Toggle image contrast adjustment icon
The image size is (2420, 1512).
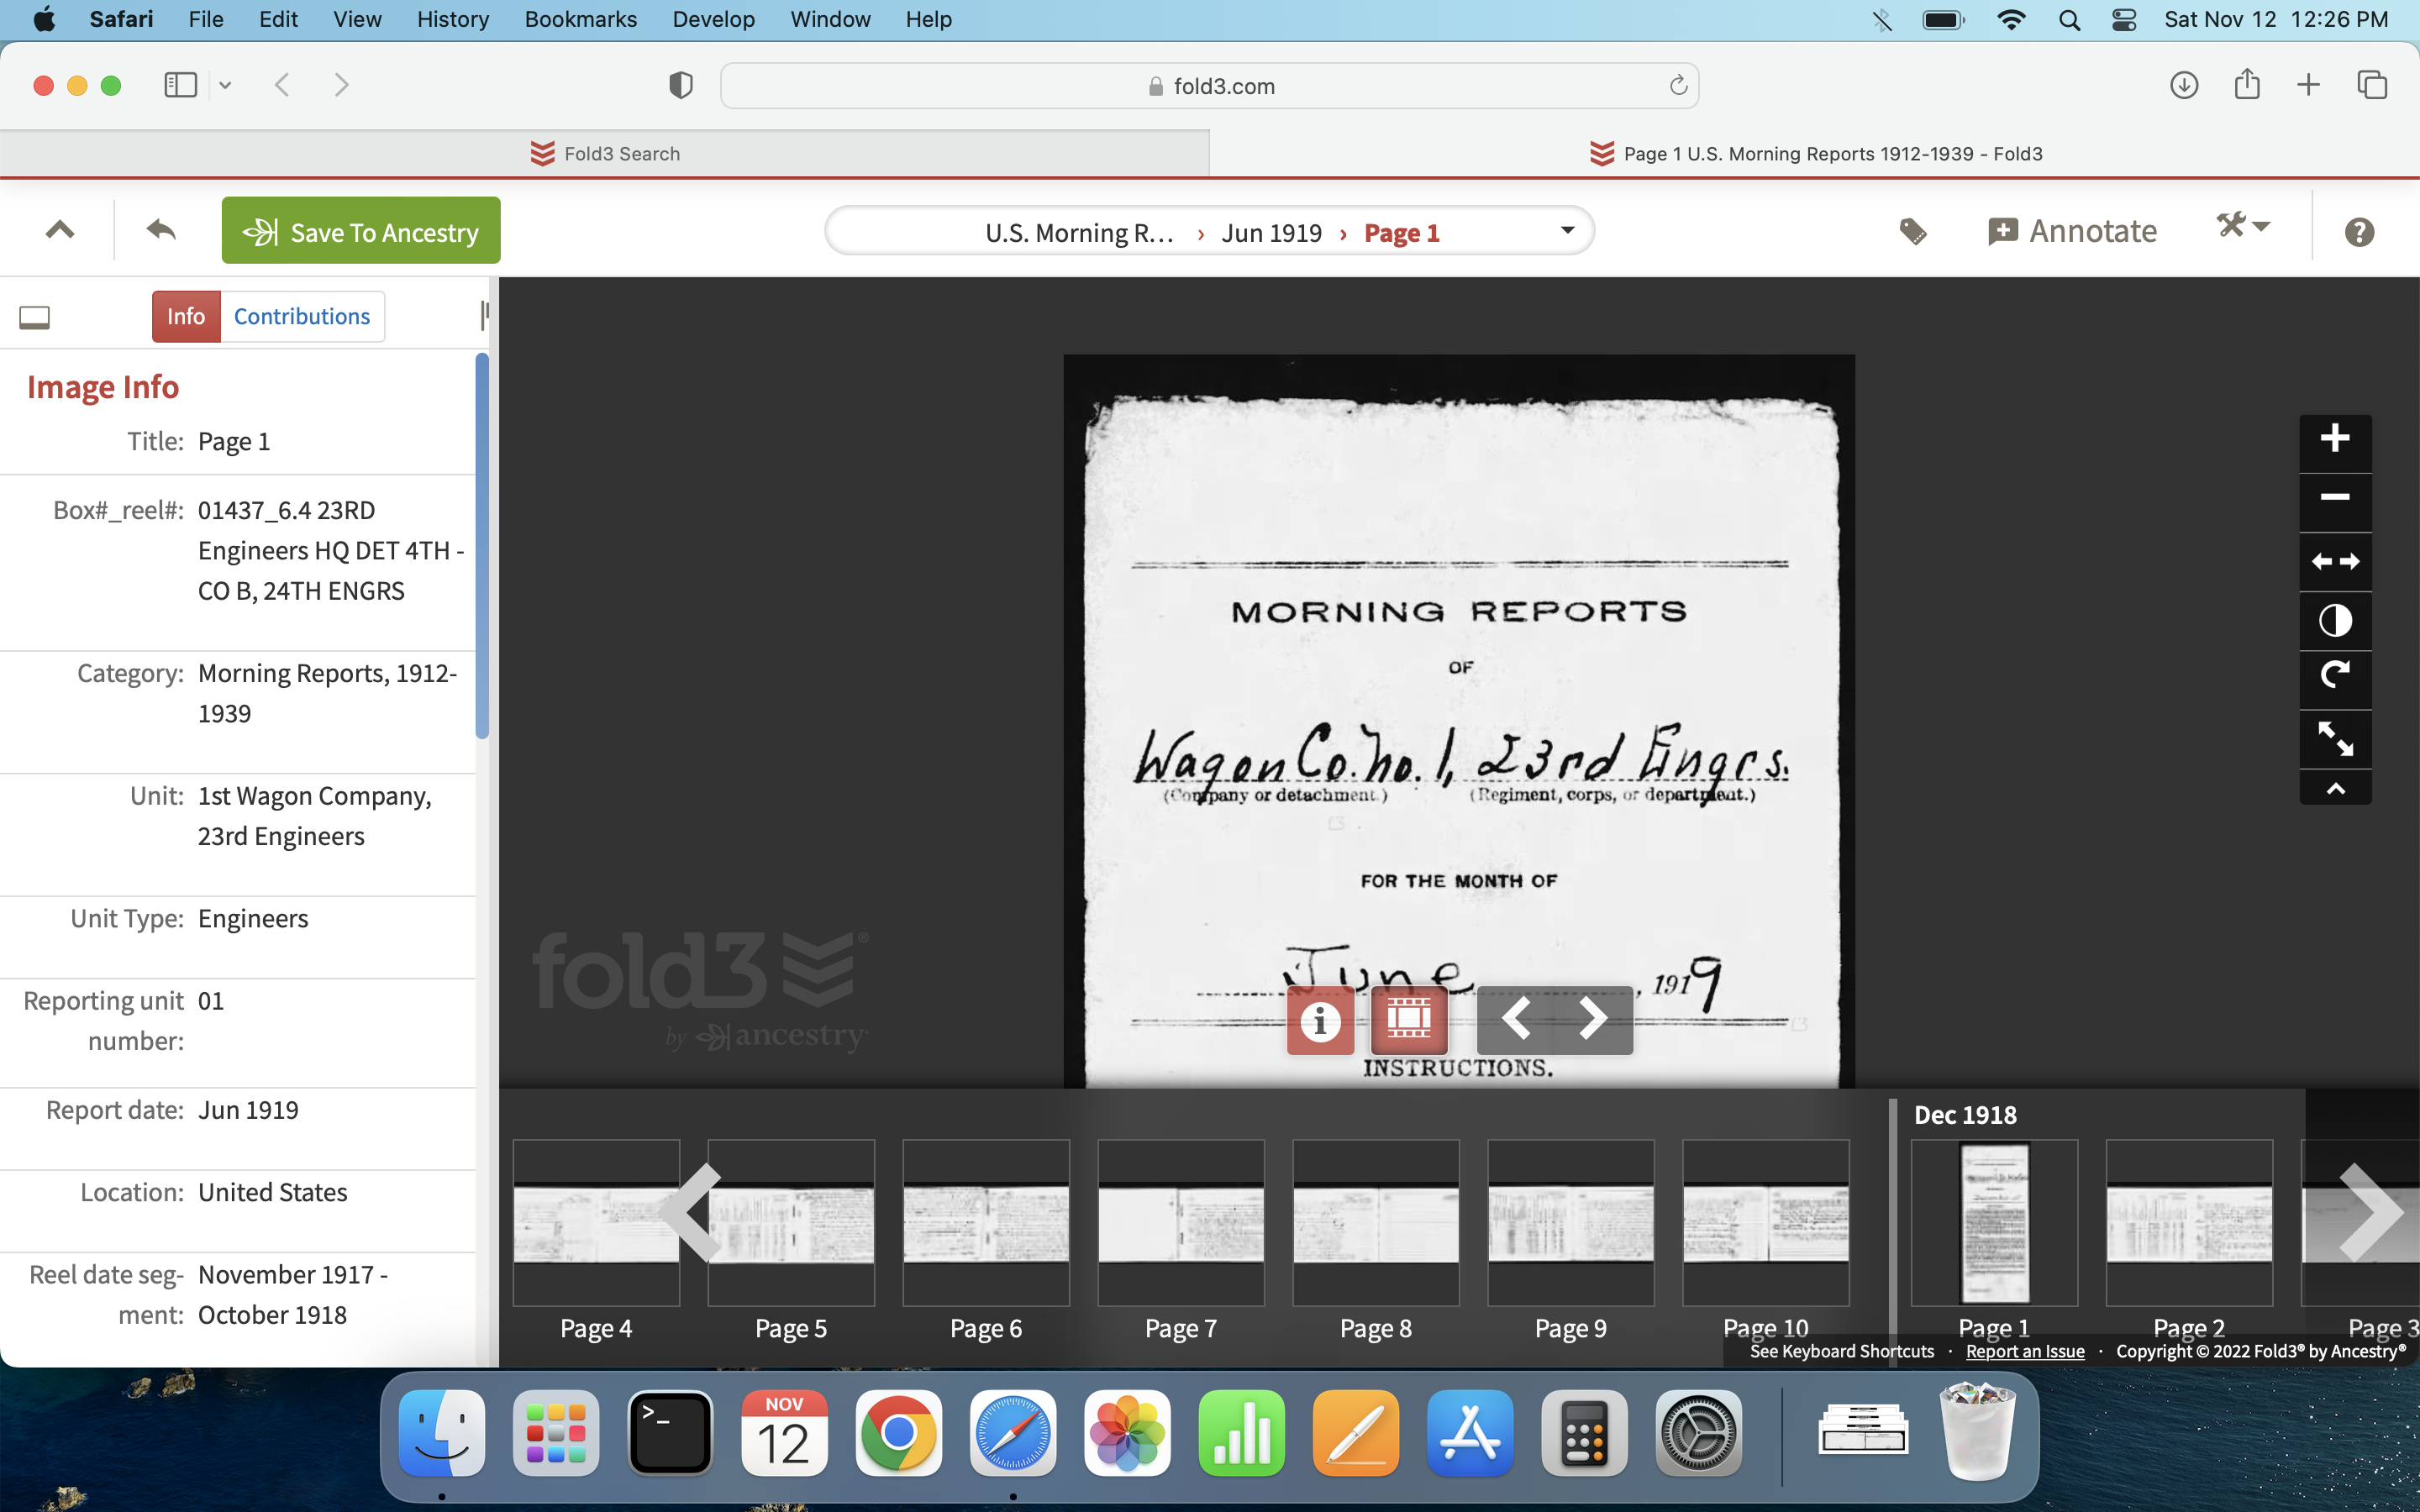2334,621
